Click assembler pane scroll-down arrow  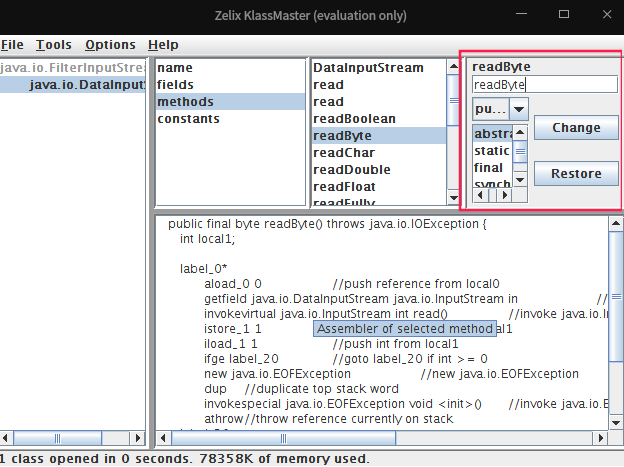click(616, 423)
